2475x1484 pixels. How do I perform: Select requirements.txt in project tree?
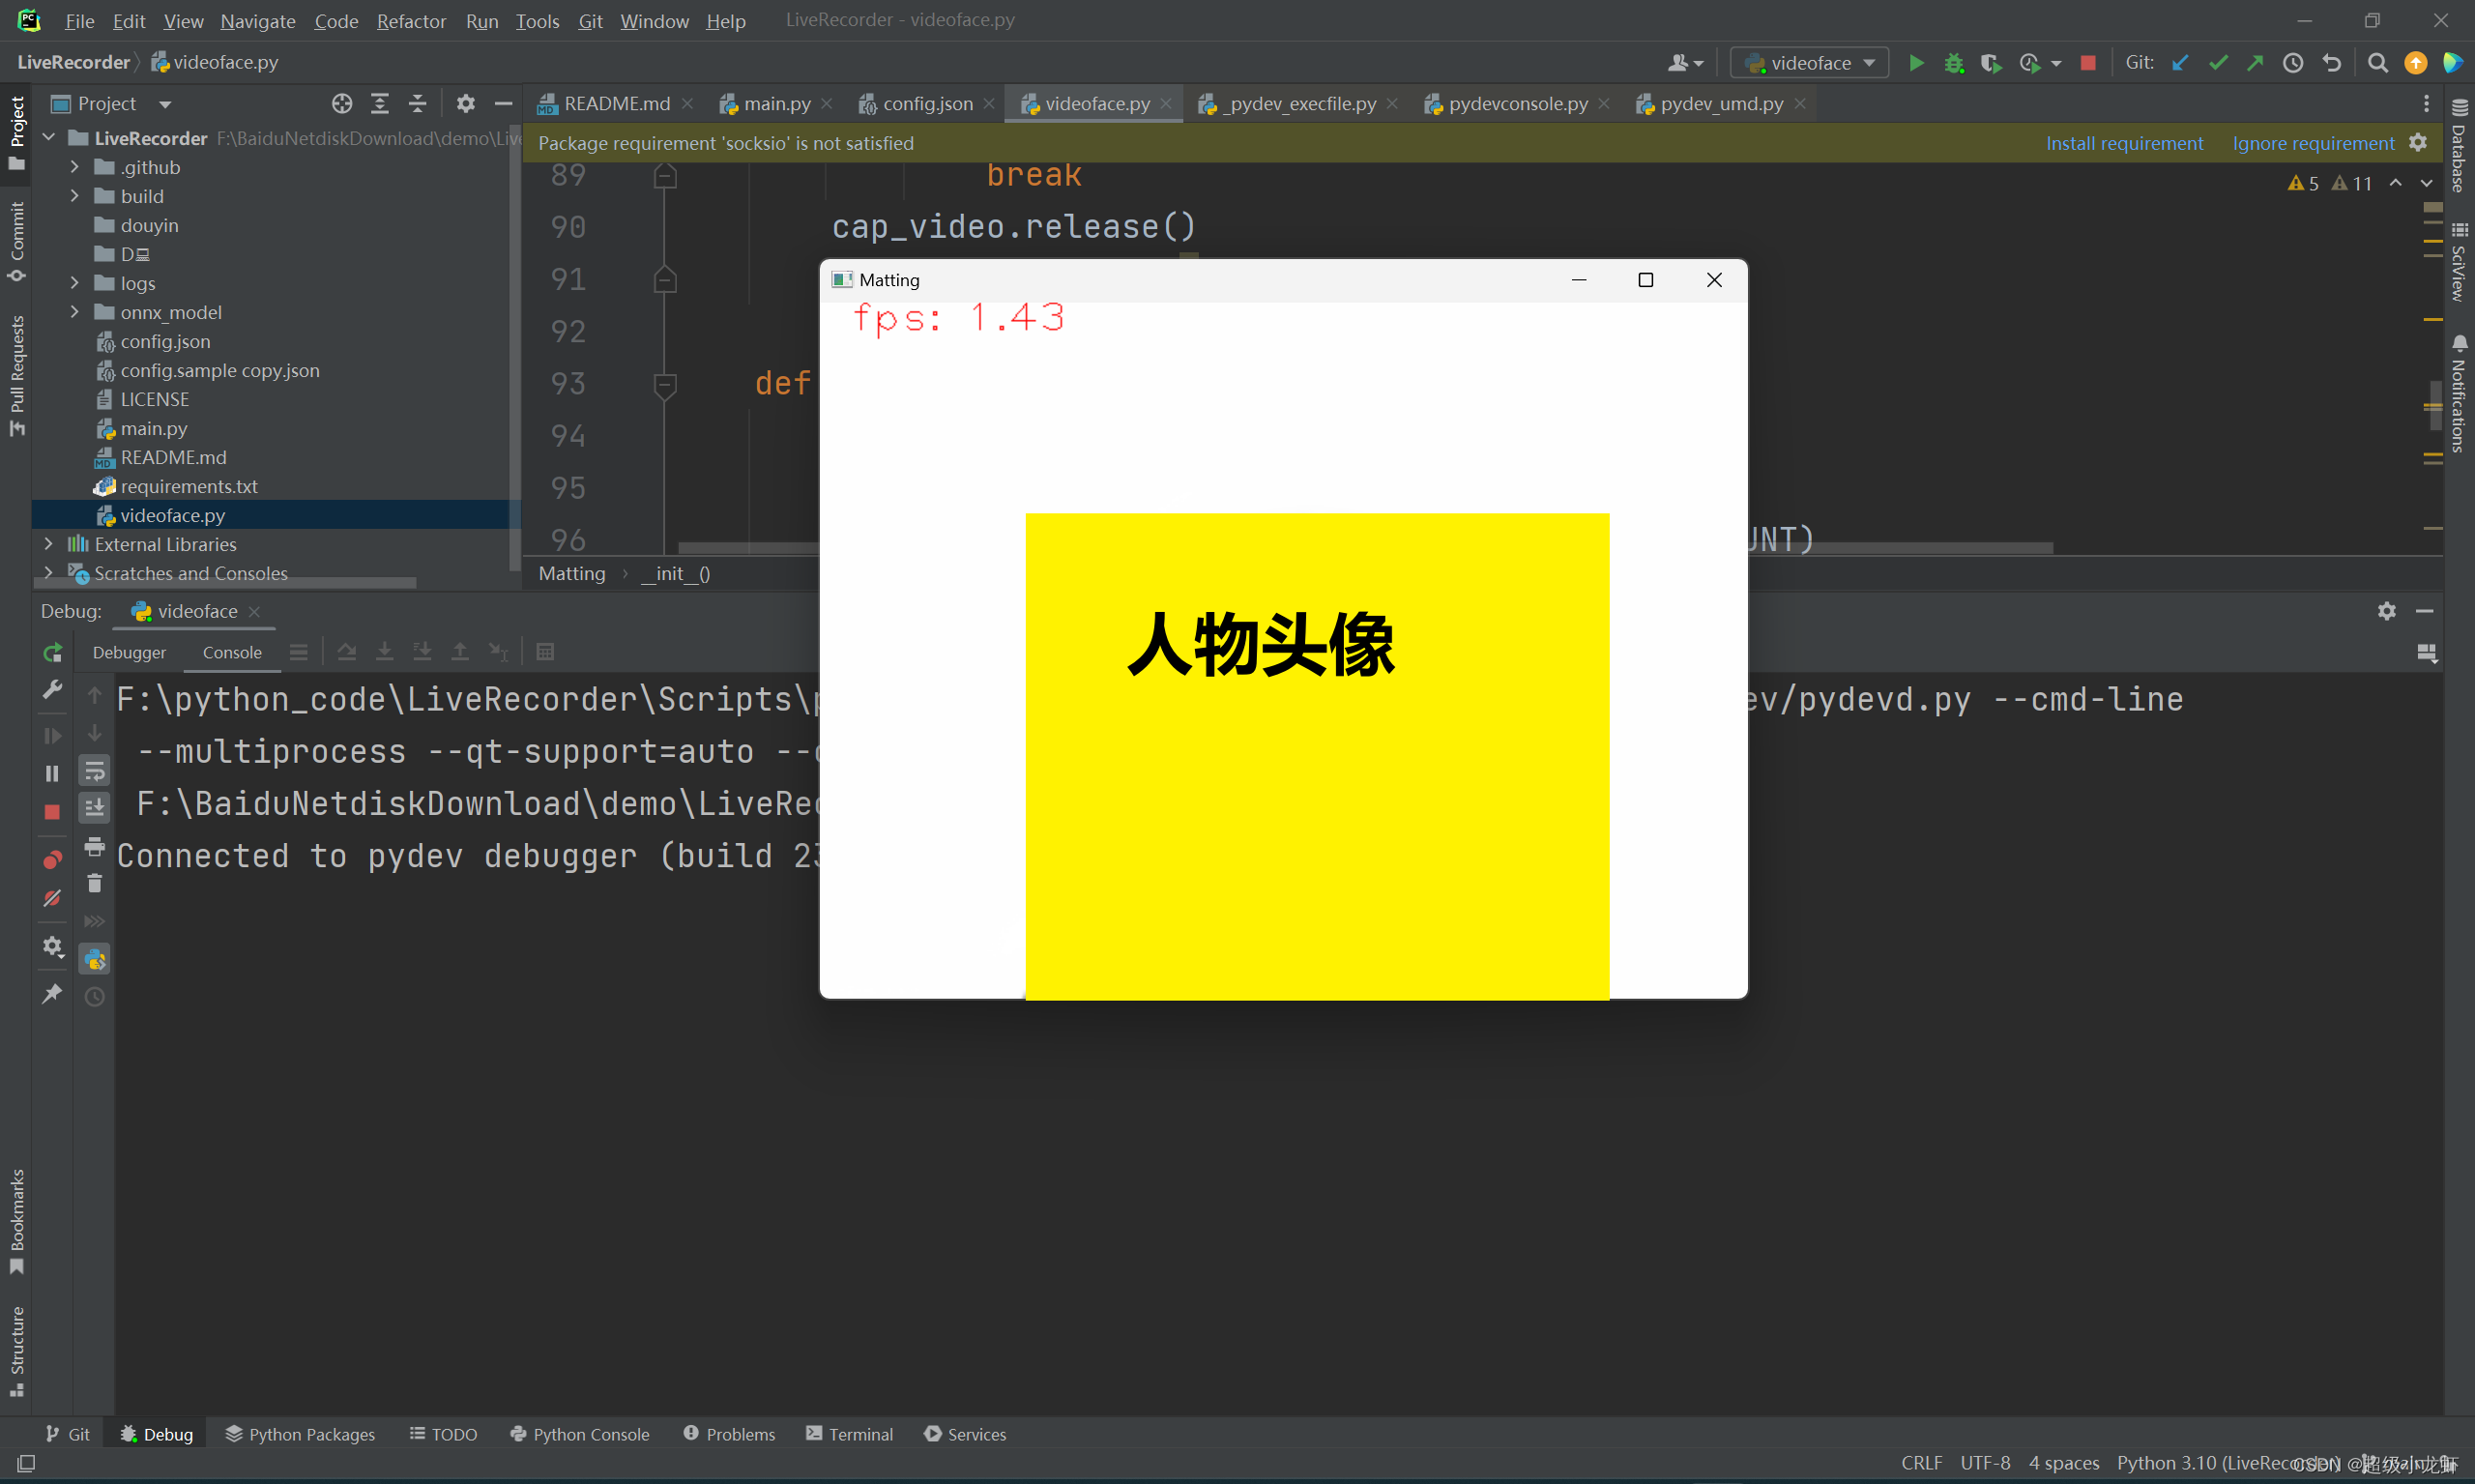(188, 486)
